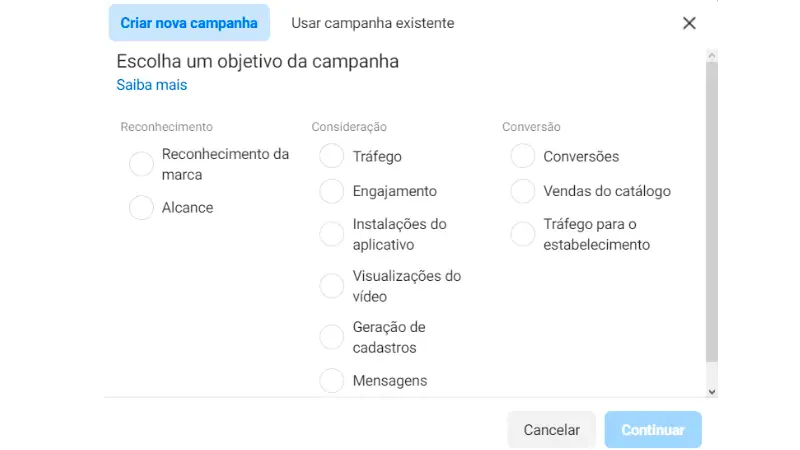Switch to Criar nova campanha tab
The width and height of the screenshot is (800, 450).
click(189, 23)
